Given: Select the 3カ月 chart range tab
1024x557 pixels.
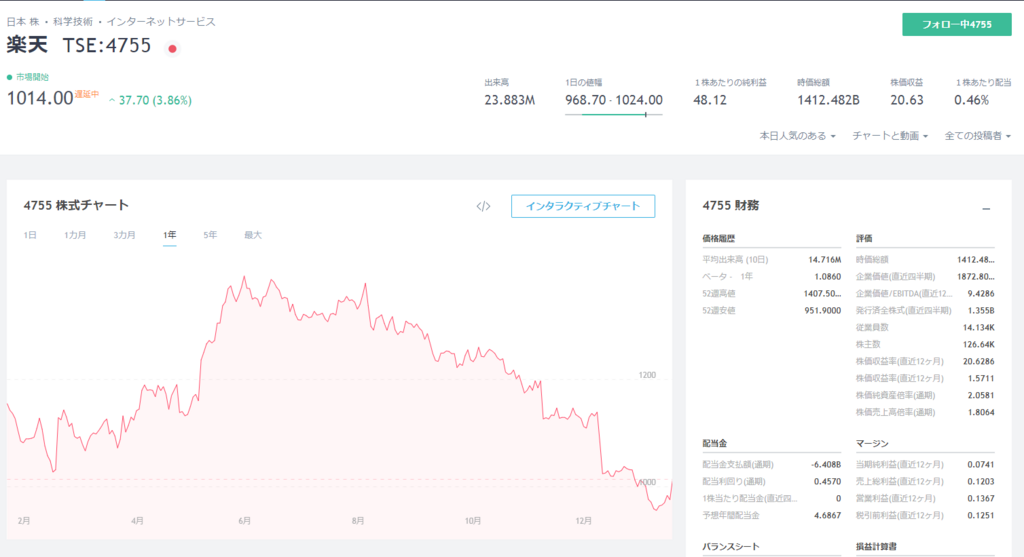Looking at the screenshot, I should [124, 235].
